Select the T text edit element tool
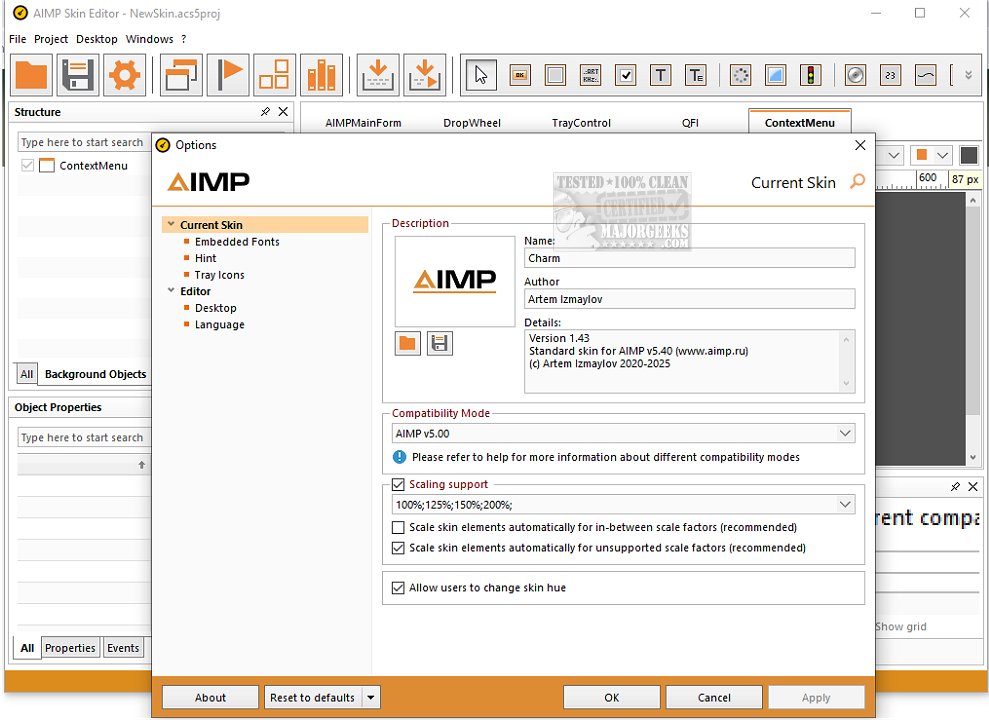The width and height of the screenshot is (989, 720). pos(696,76)
